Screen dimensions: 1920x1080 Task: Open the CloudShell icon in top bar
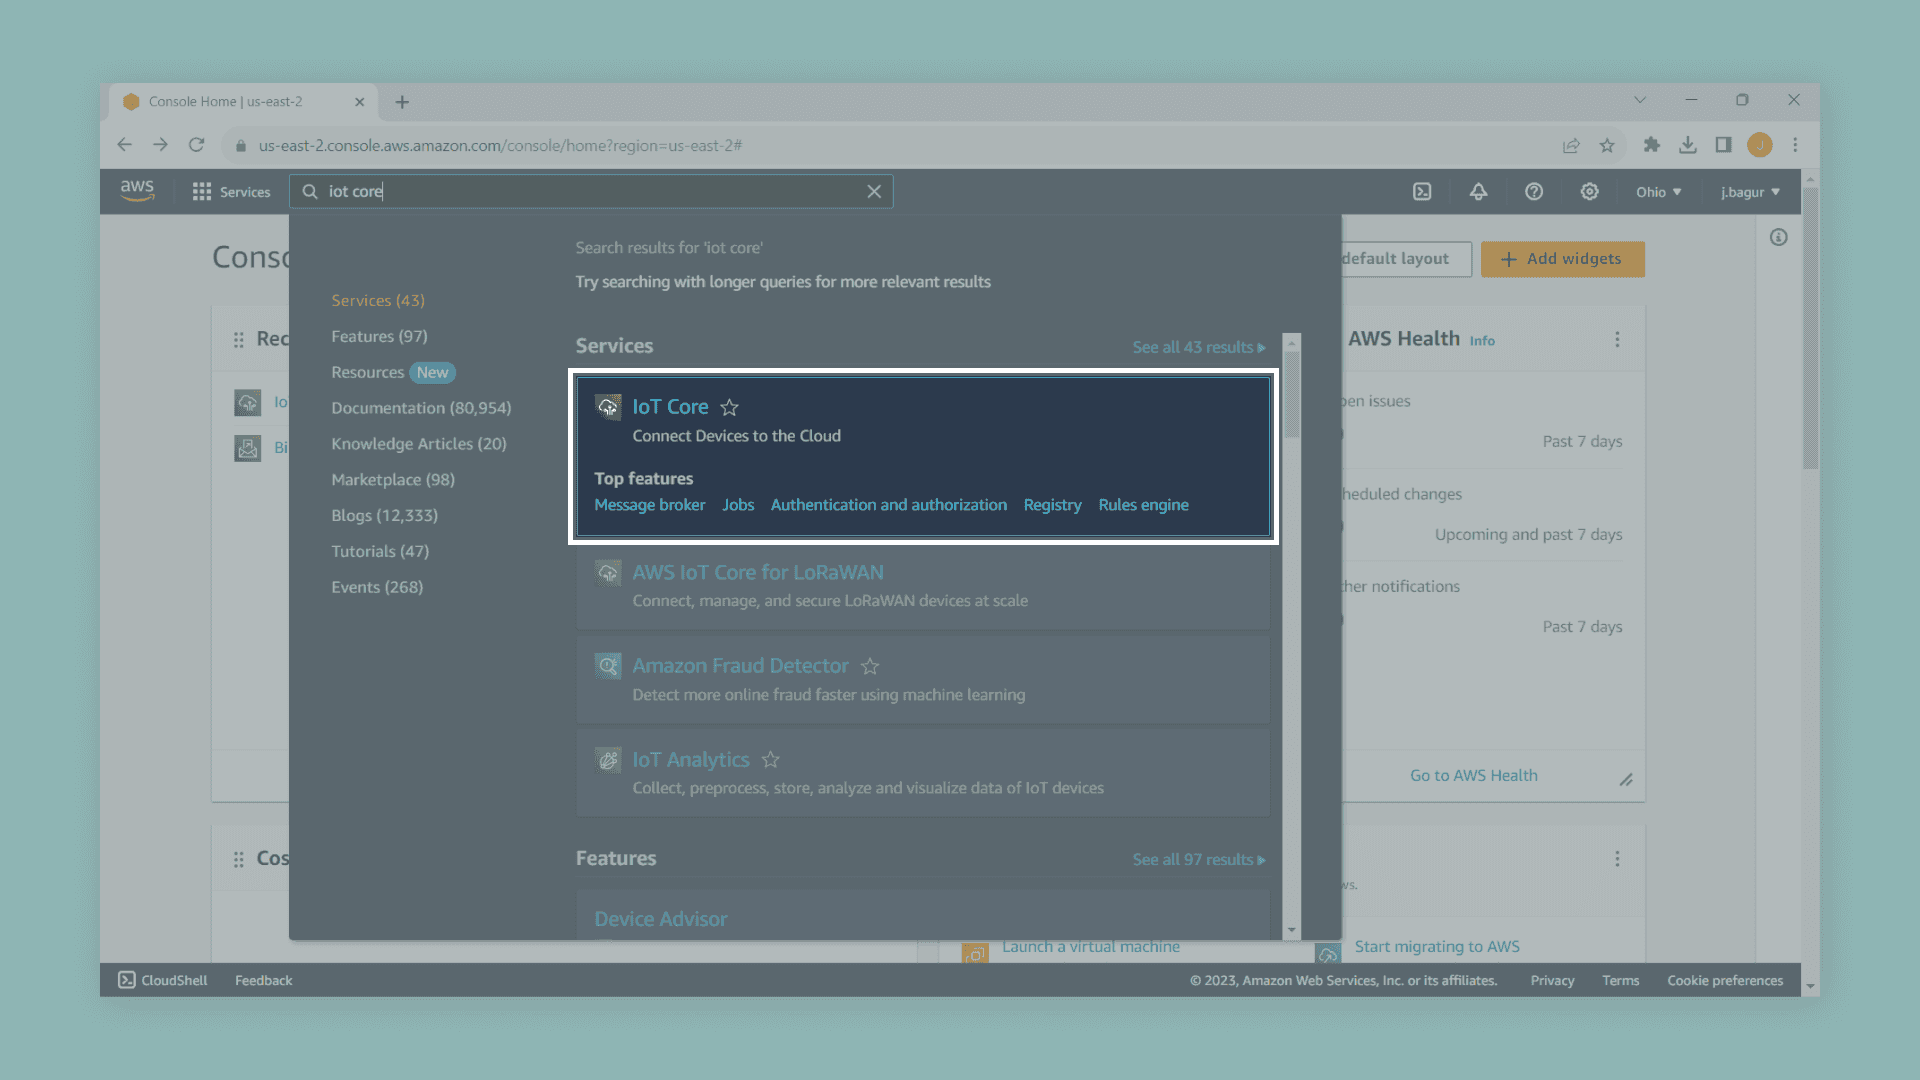pos(1422,192)
